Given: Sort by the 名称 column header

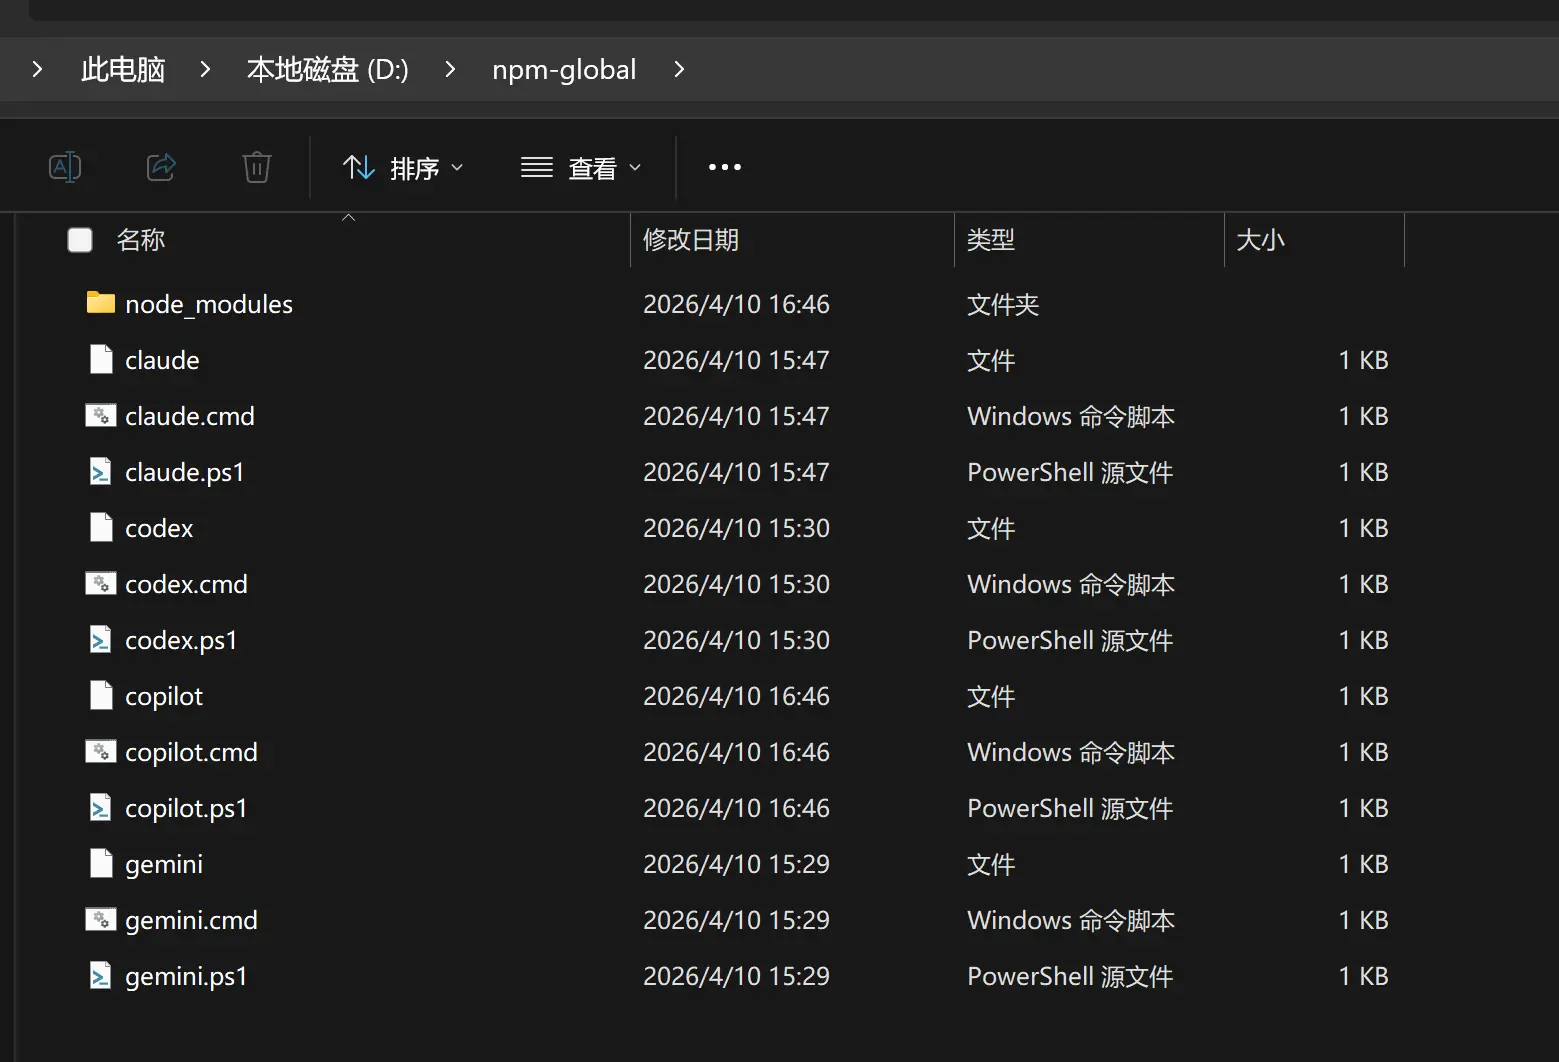Looking at the screenshot, I should point(141,240).
